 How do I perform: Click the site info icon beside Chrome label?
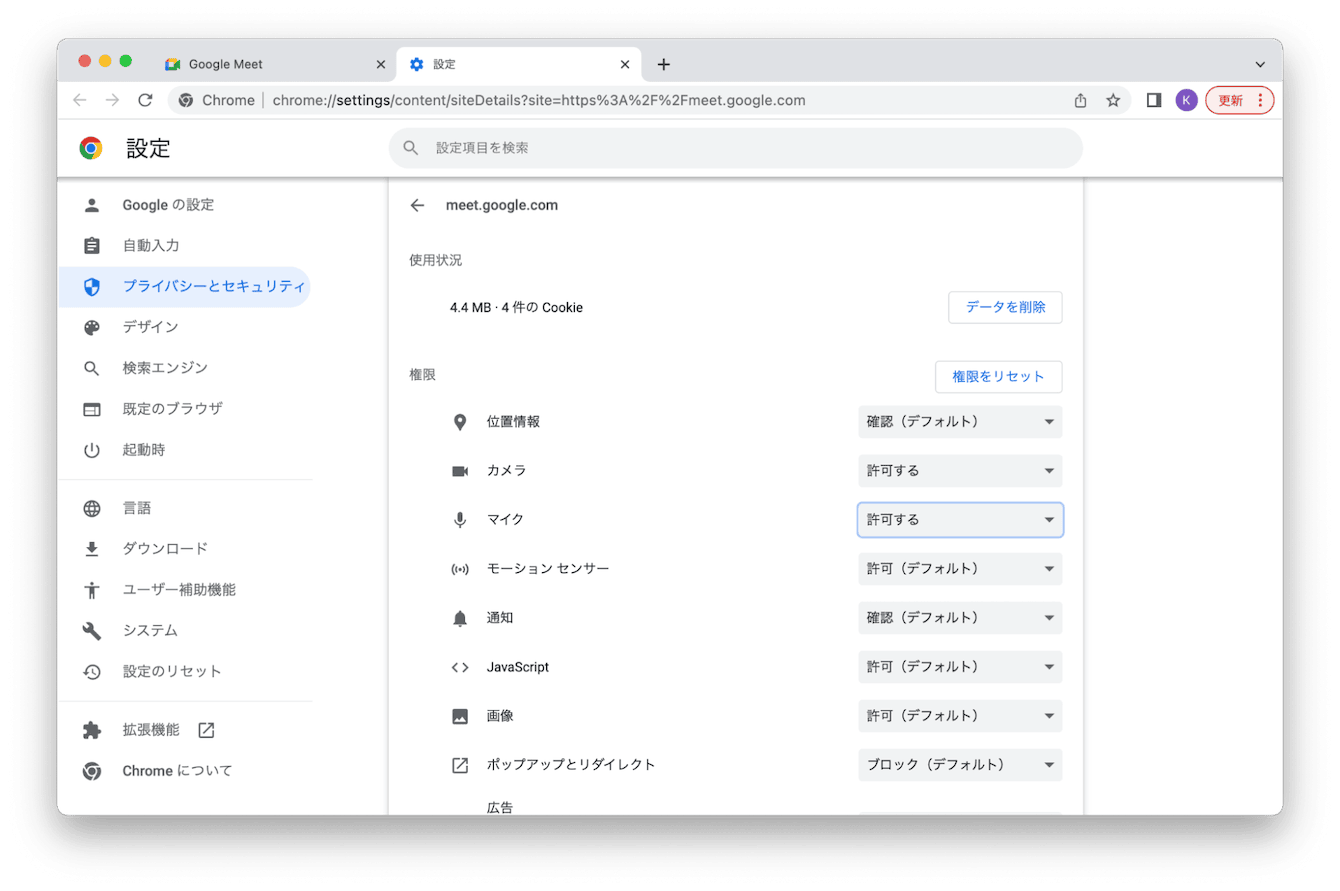point(186,100)
